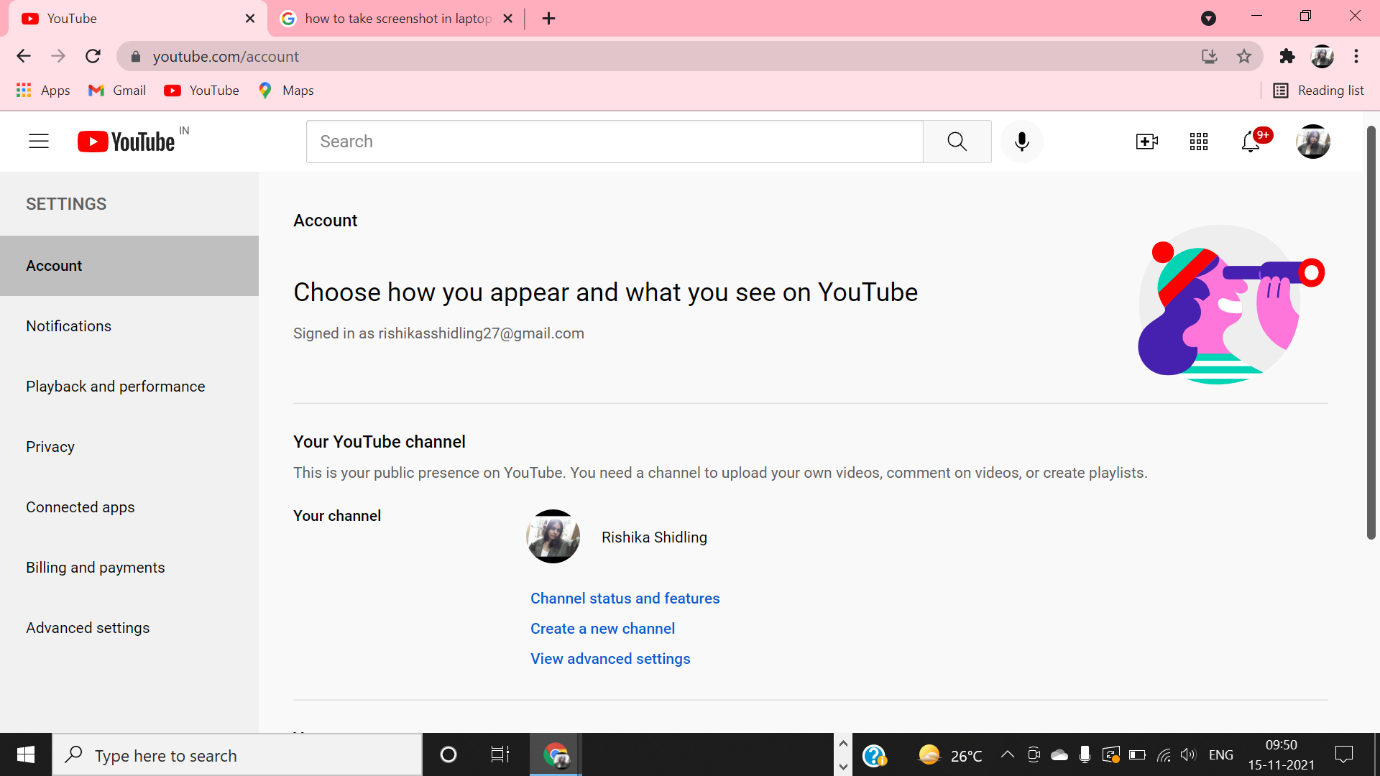Image resolution: width=1380 pixels, height=776 pixels.
Task: Click the signed-in email text
Action: tap(481, 333)
